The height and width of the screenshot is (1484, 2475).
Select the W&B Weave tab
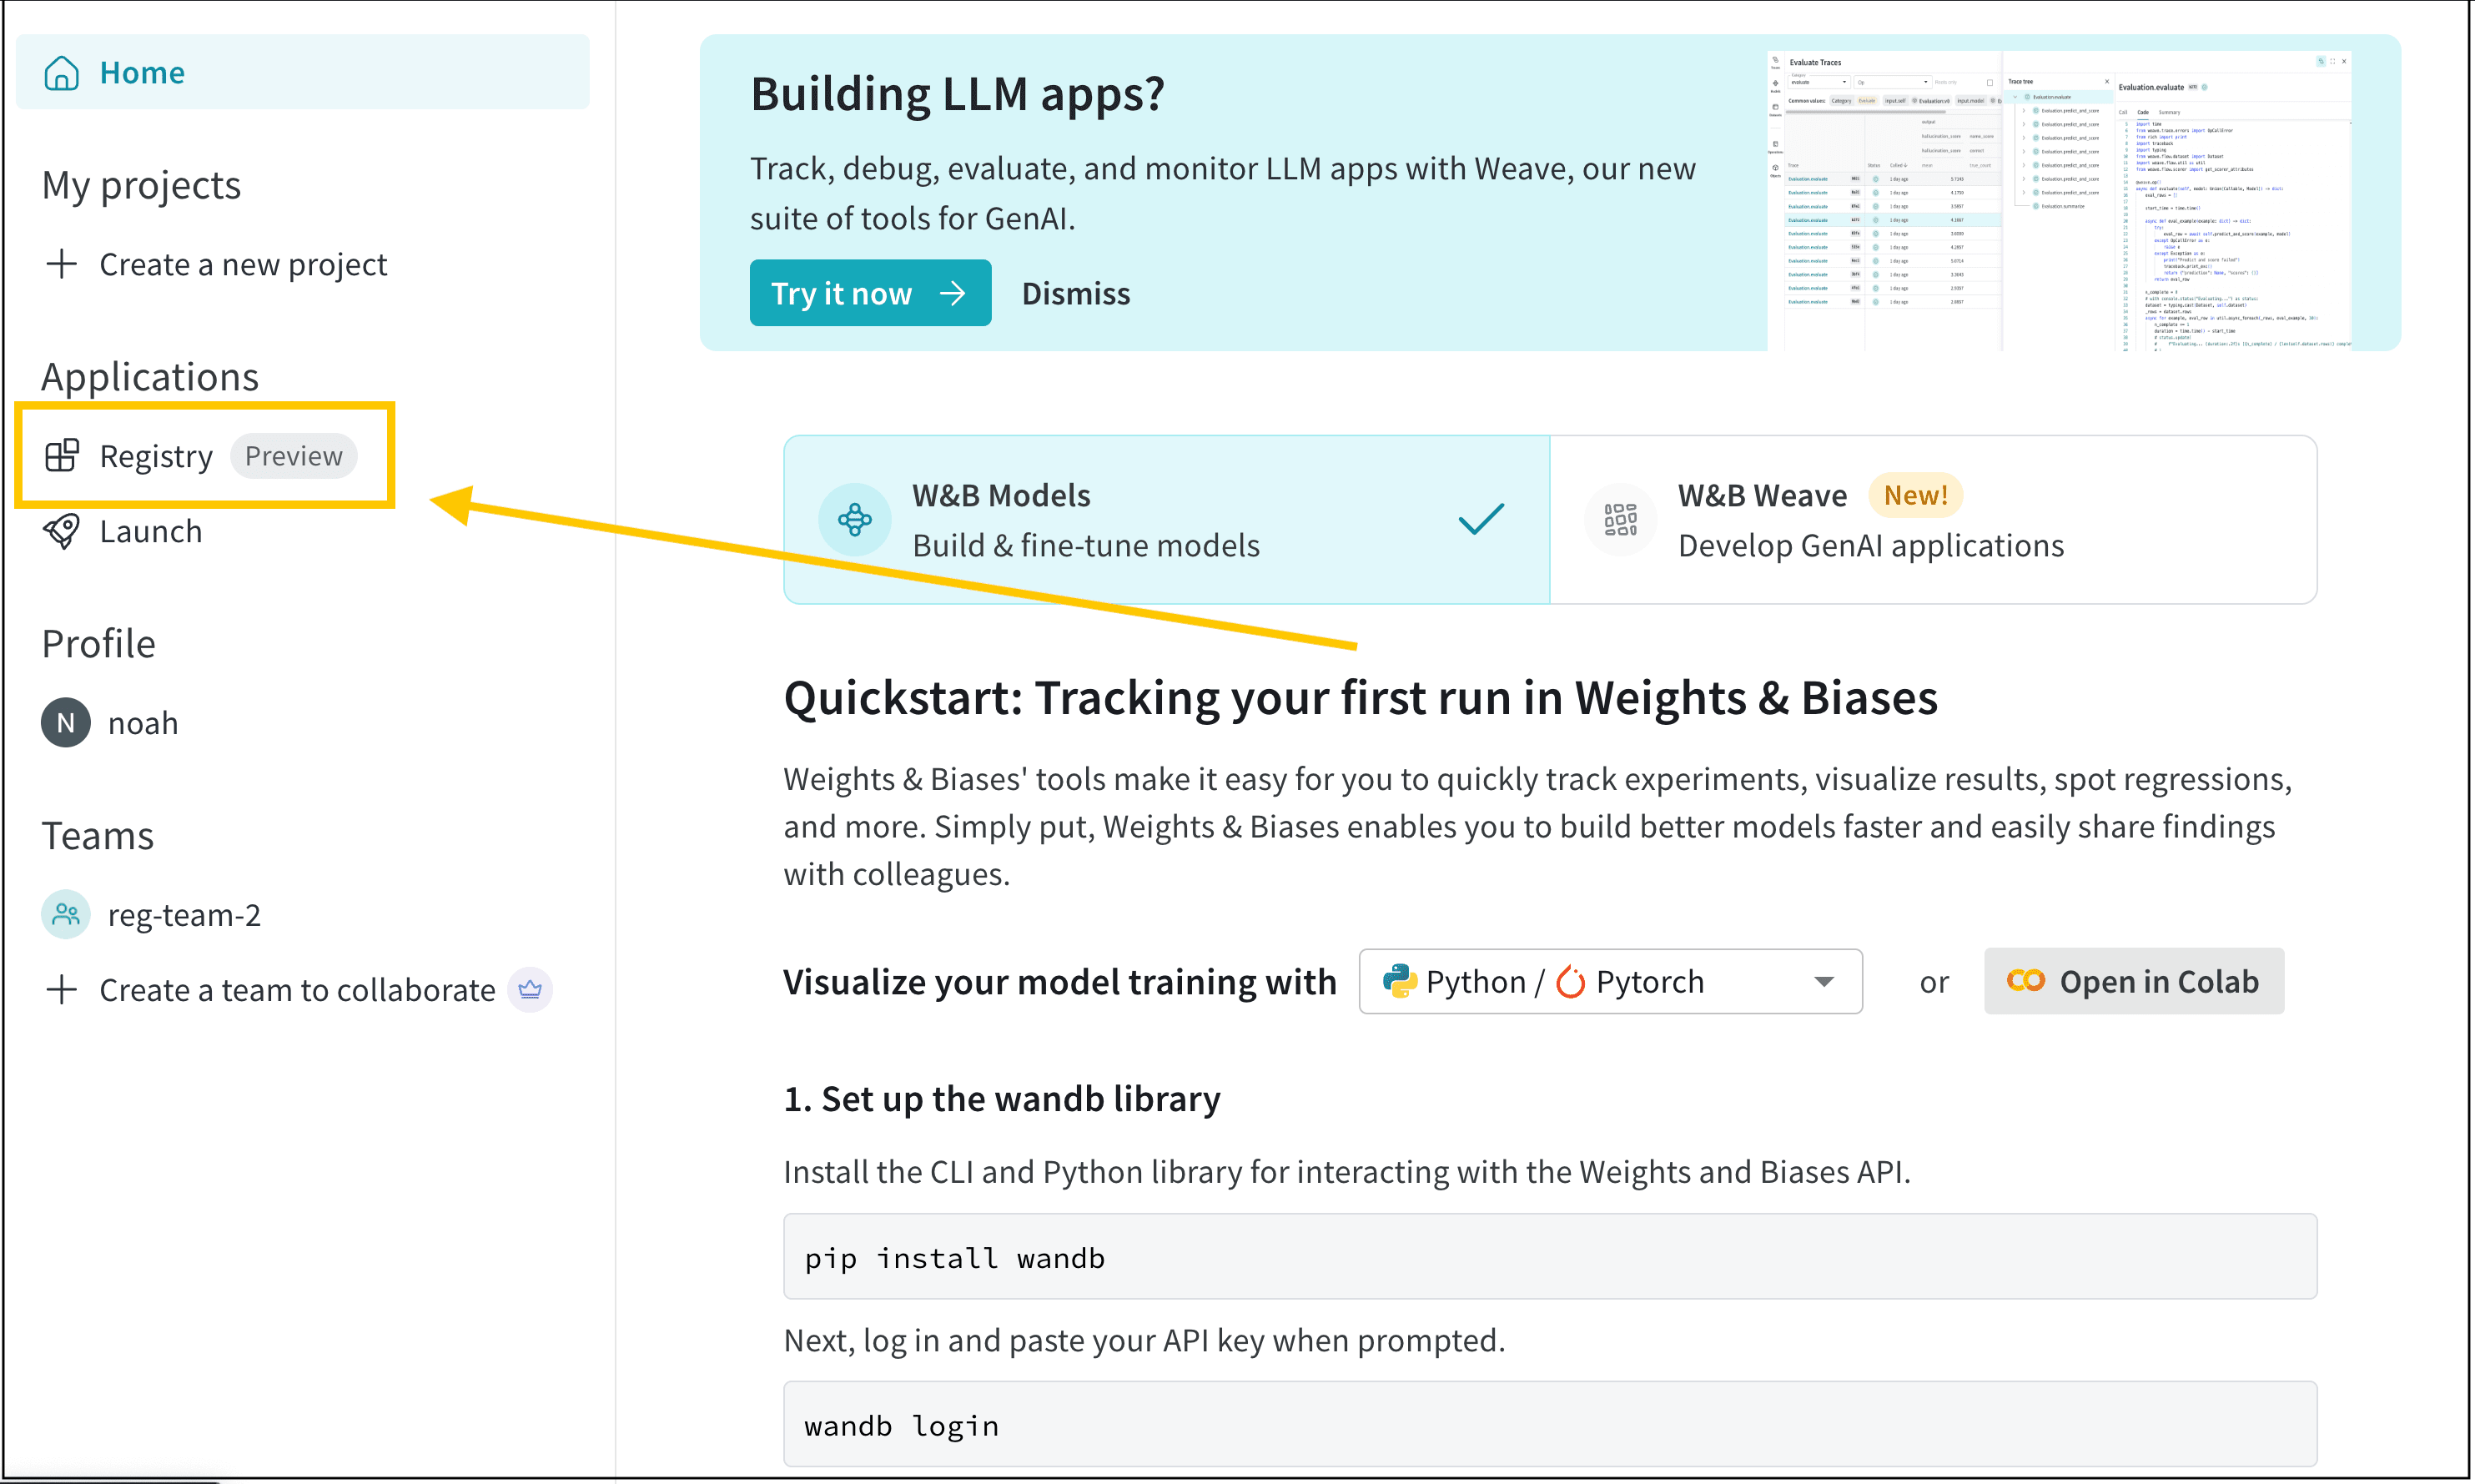[1933, 520]
